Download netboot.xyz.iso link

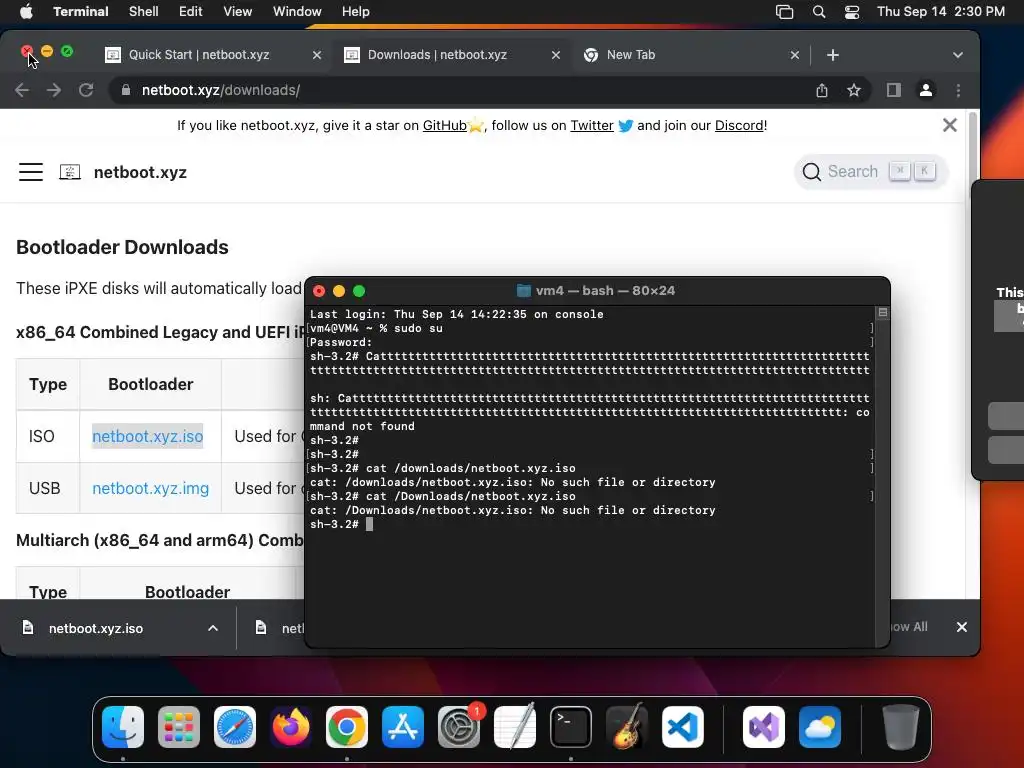(148, 436)
